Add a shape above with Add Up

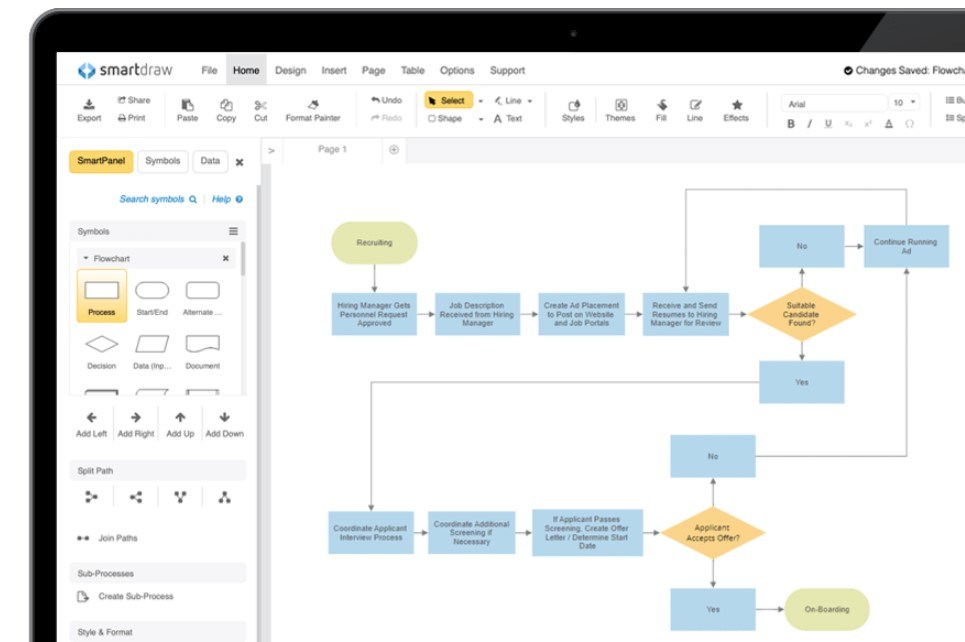pos(180,424)
